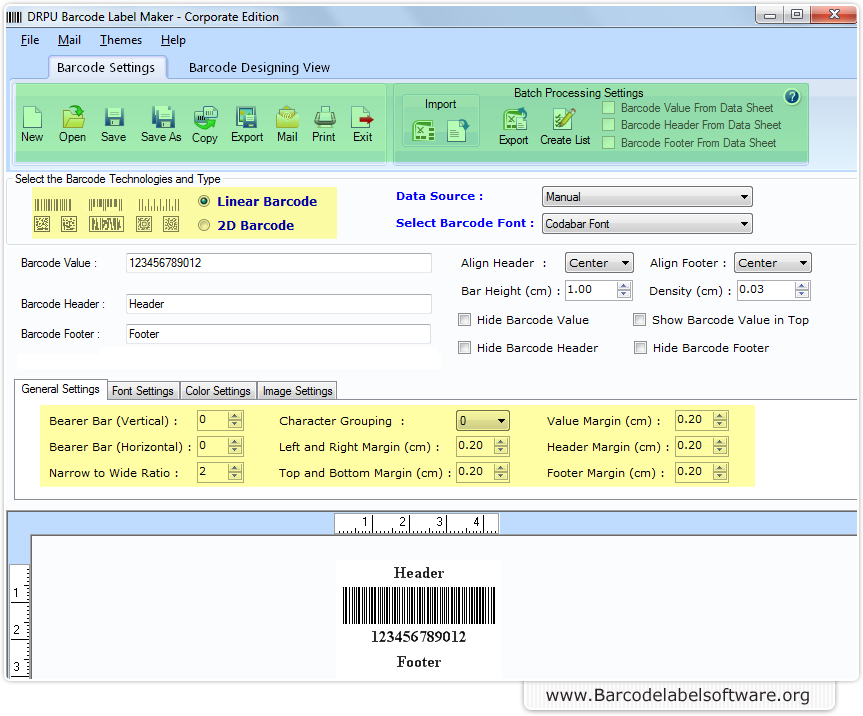Click the Bar Height value field

coord(591,290)
